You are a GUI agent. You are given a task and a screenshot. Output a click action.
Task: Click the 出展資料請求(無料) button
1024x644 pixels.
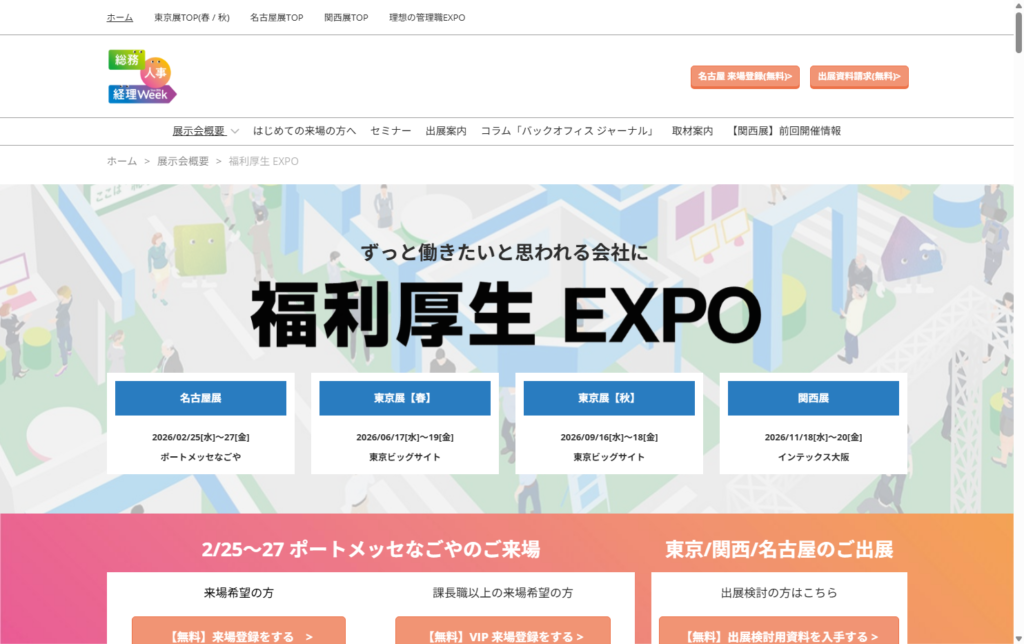(x=859, y=76)
